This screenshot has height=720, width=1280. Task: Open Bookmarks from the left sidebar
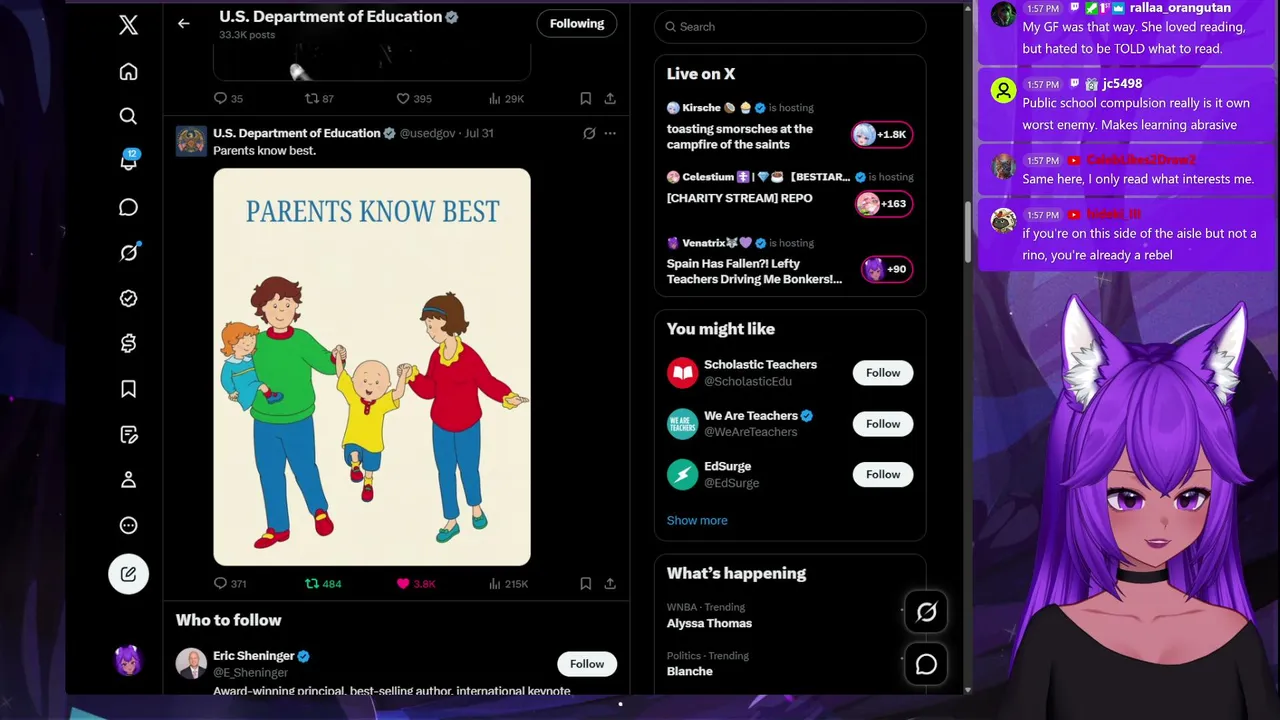pyautogui.click(x=128, y=389)
